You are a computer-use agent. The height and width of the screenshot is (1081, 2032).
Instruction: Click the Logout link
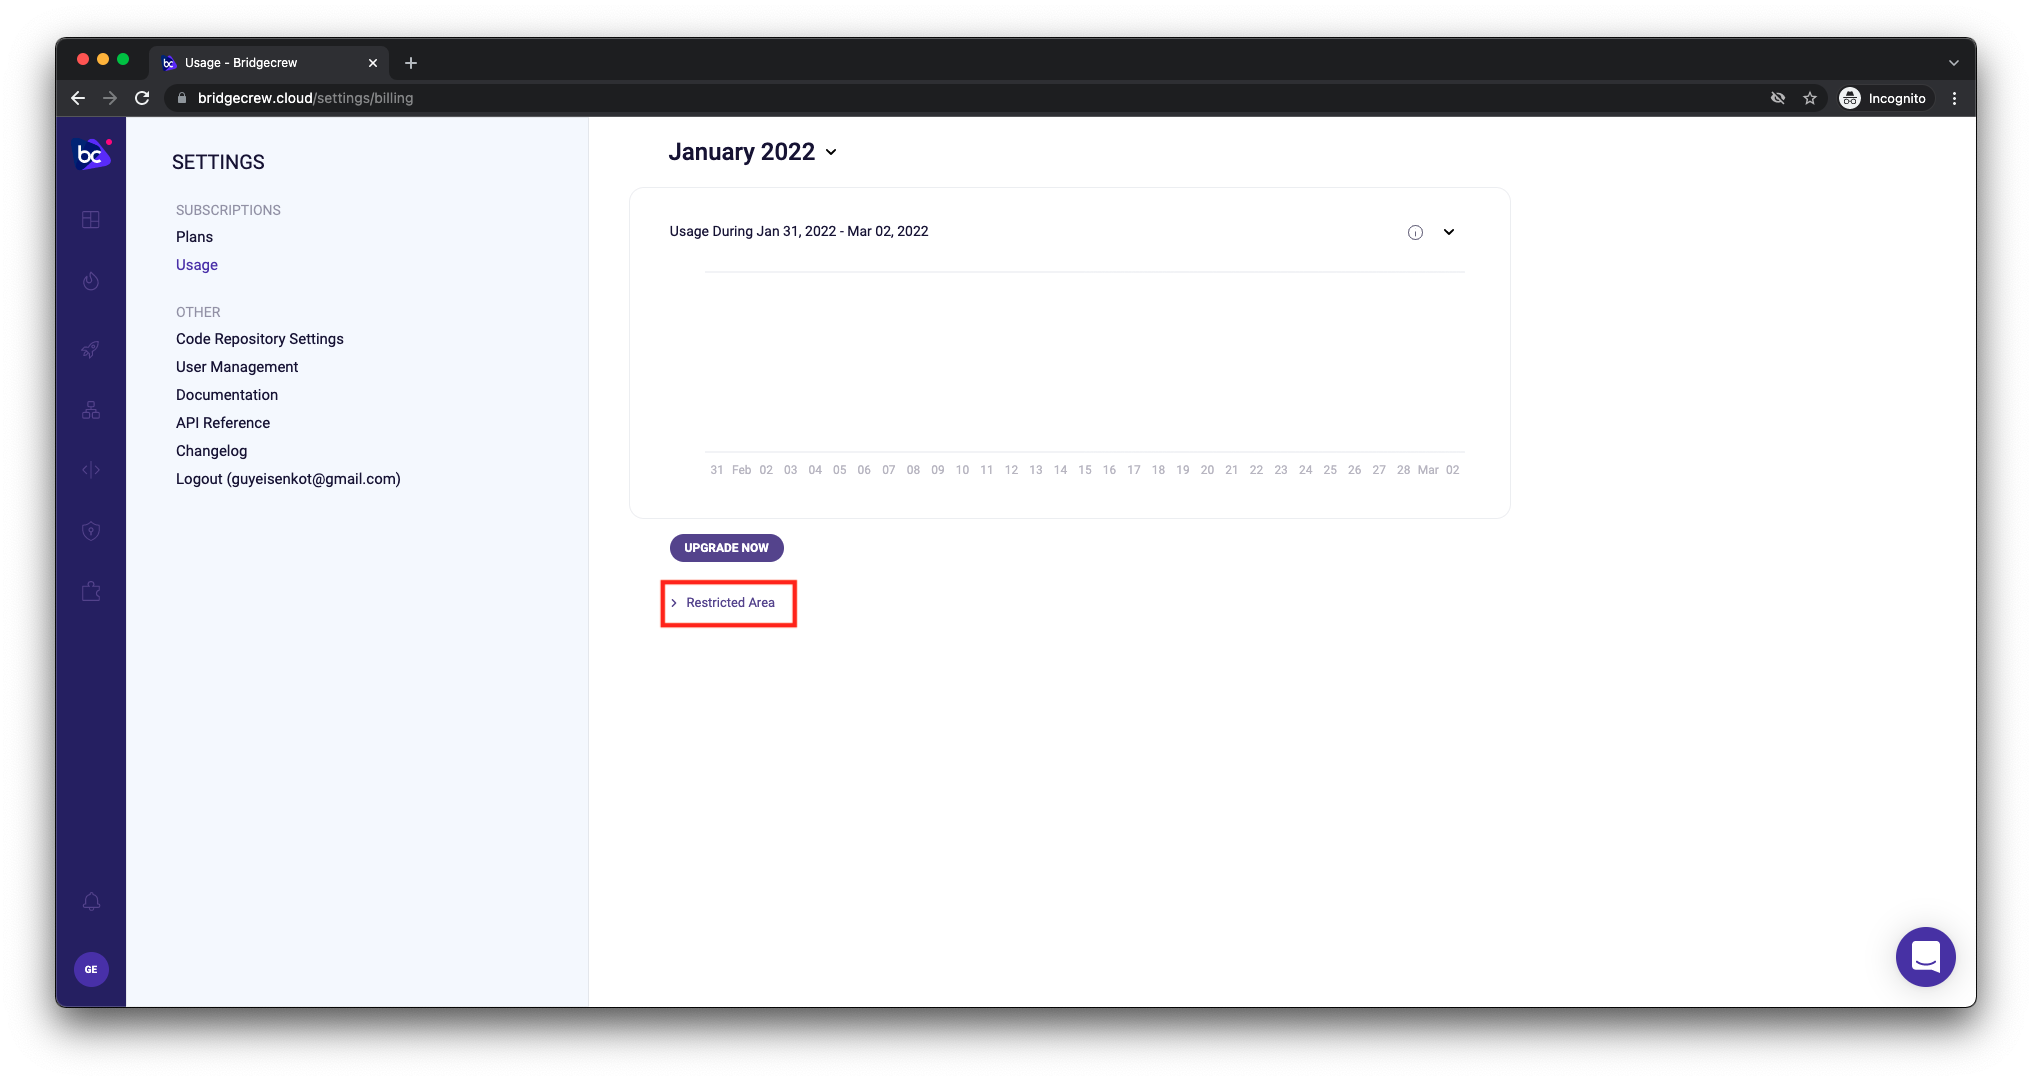(288, 479)
